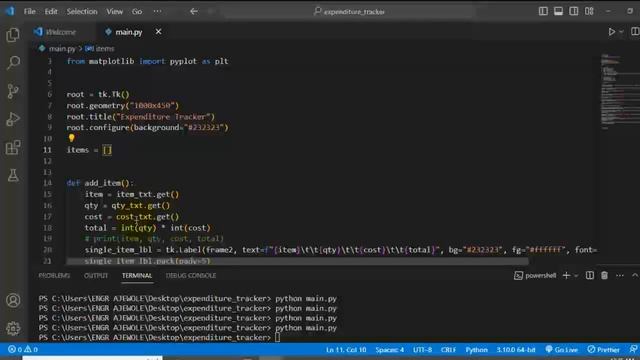Go back with the navigation arrow
This screenshot has width=640, height=360.
click(194, 11)
